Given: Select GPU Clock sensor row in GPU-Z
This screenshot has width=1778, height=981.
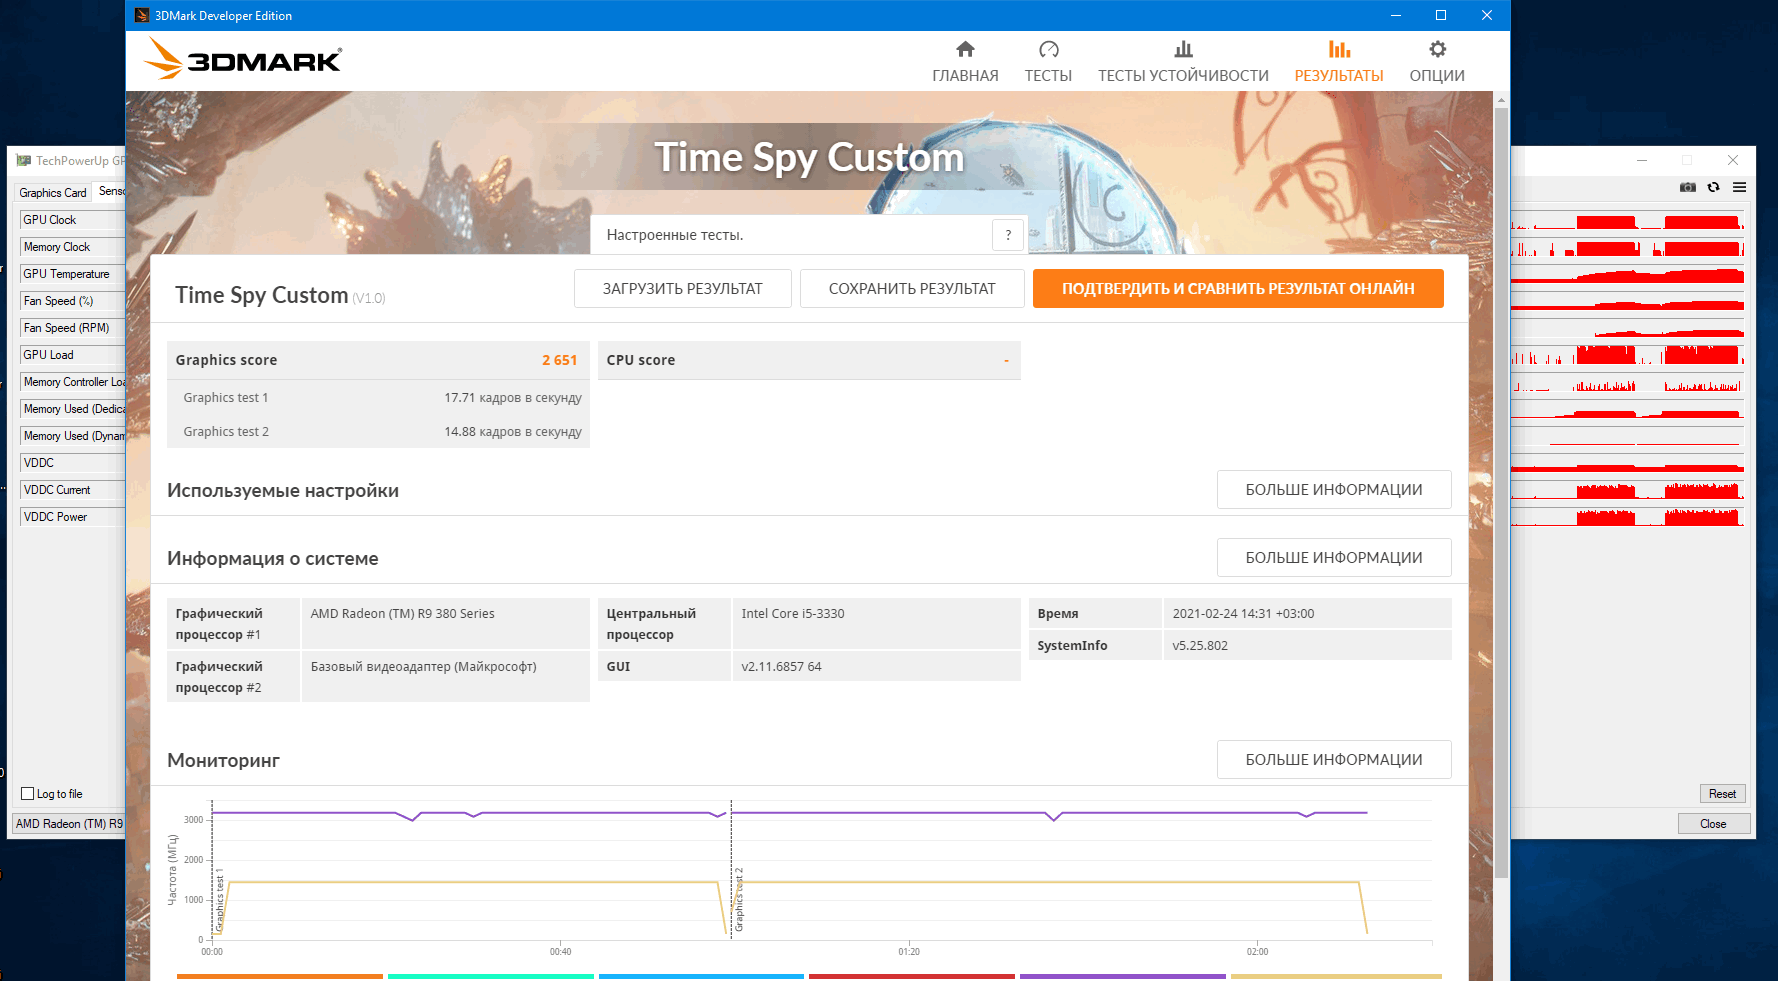Looking at the screenshot, I should 72,220.
